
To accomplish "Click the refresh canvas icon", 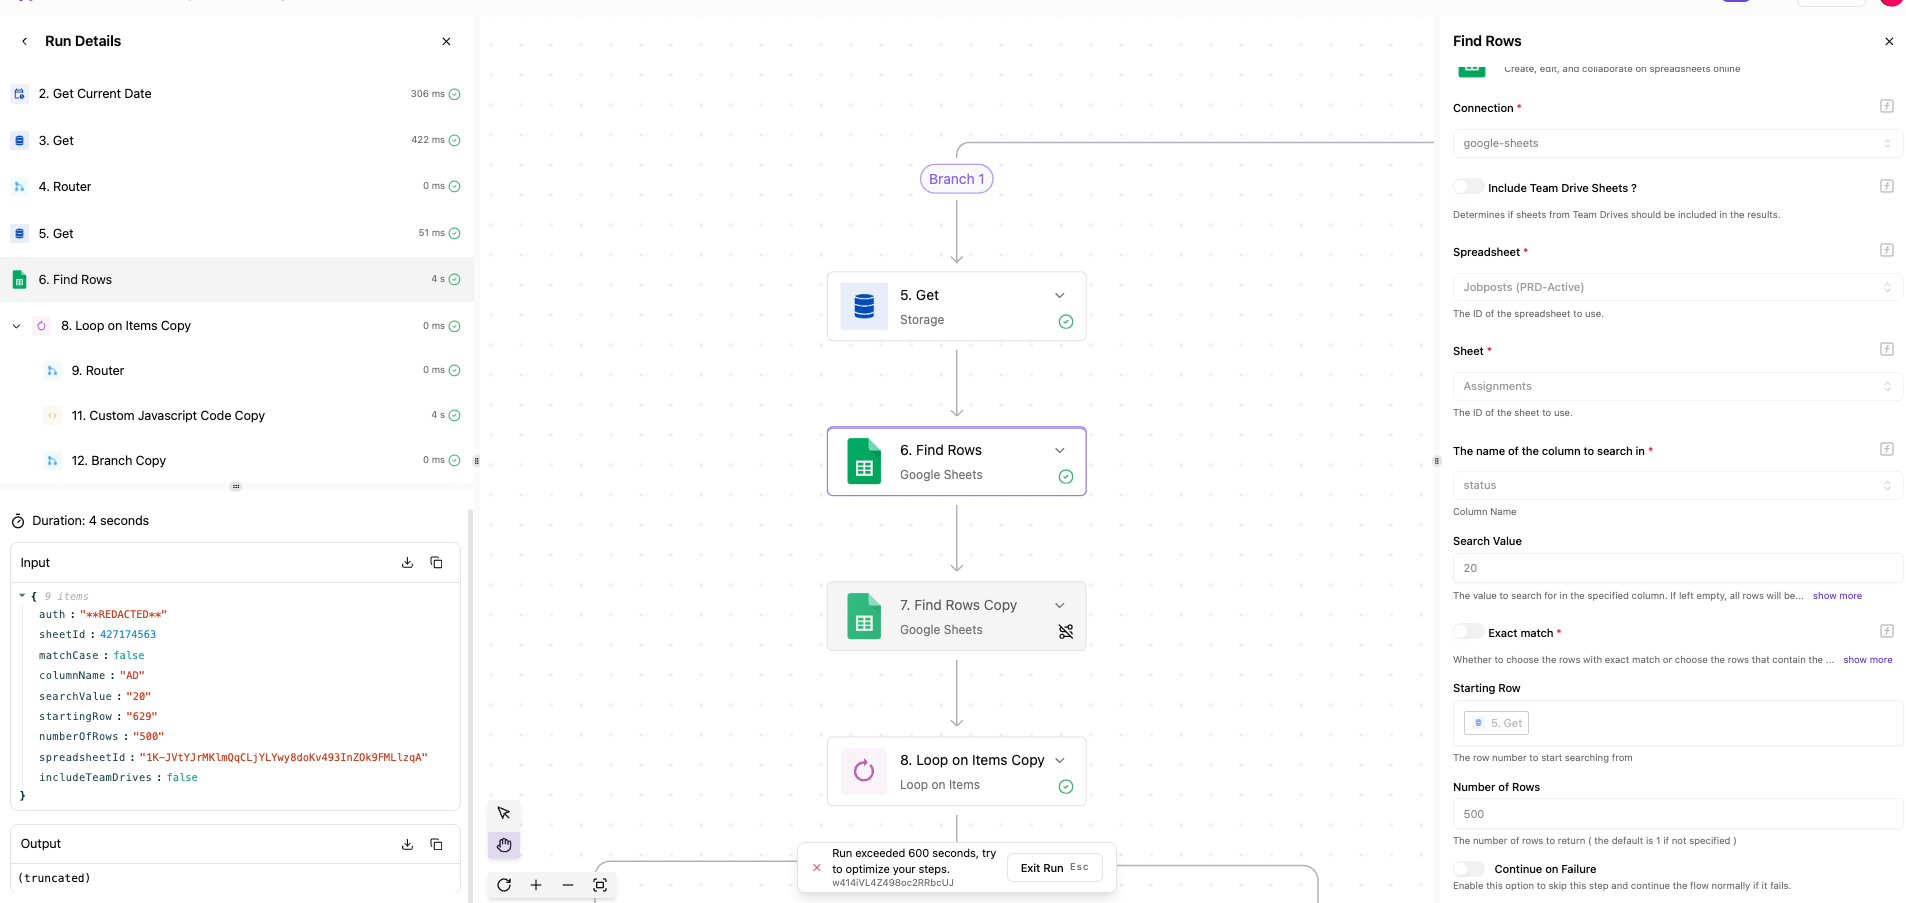I will click(x=504, y=885).
